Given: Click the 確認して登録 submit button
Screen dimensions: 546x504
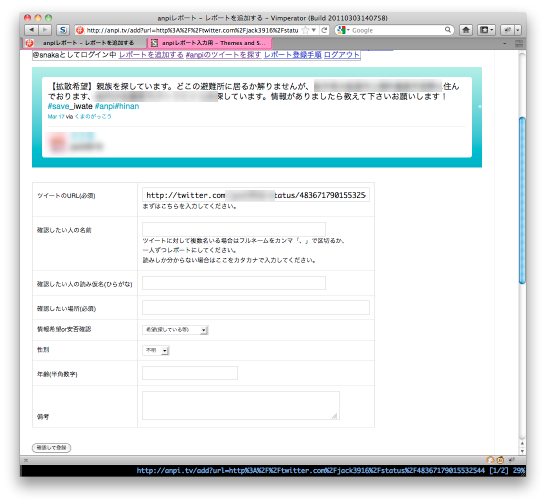Looking at the screenshot, I should pos(52,448).
